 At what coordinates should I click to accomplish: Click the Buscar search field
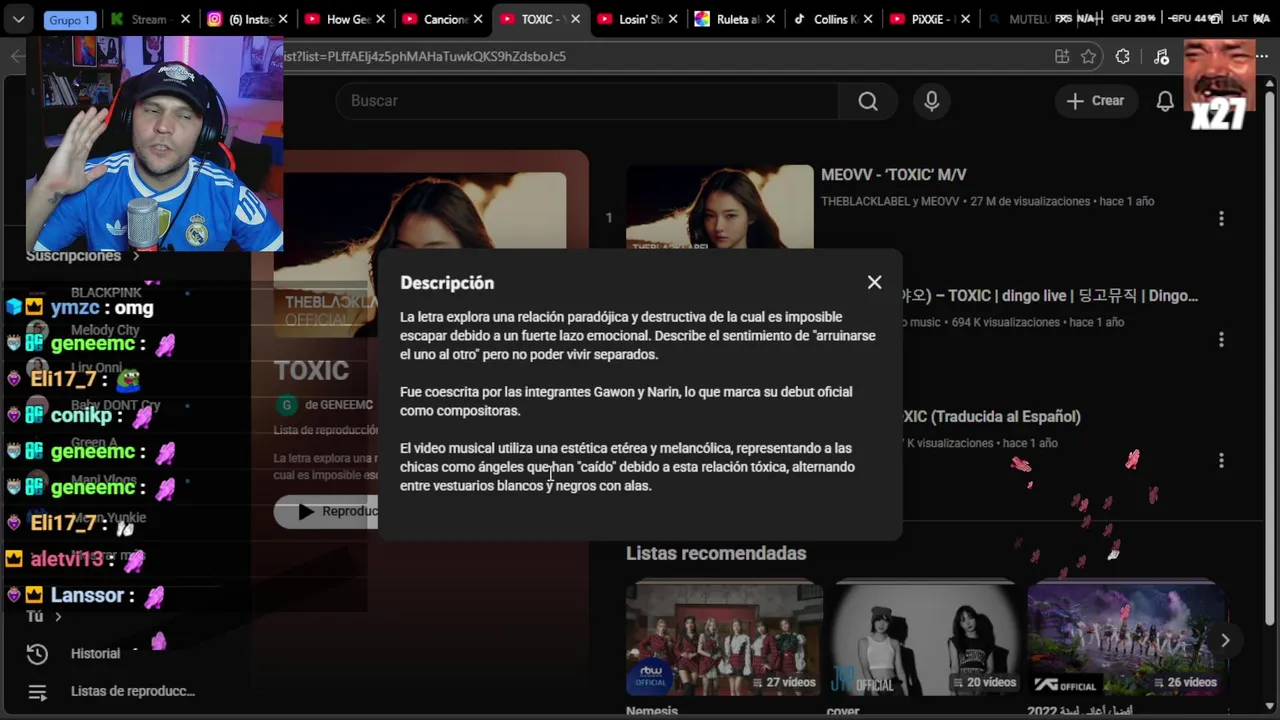click(x=590, y=101)
